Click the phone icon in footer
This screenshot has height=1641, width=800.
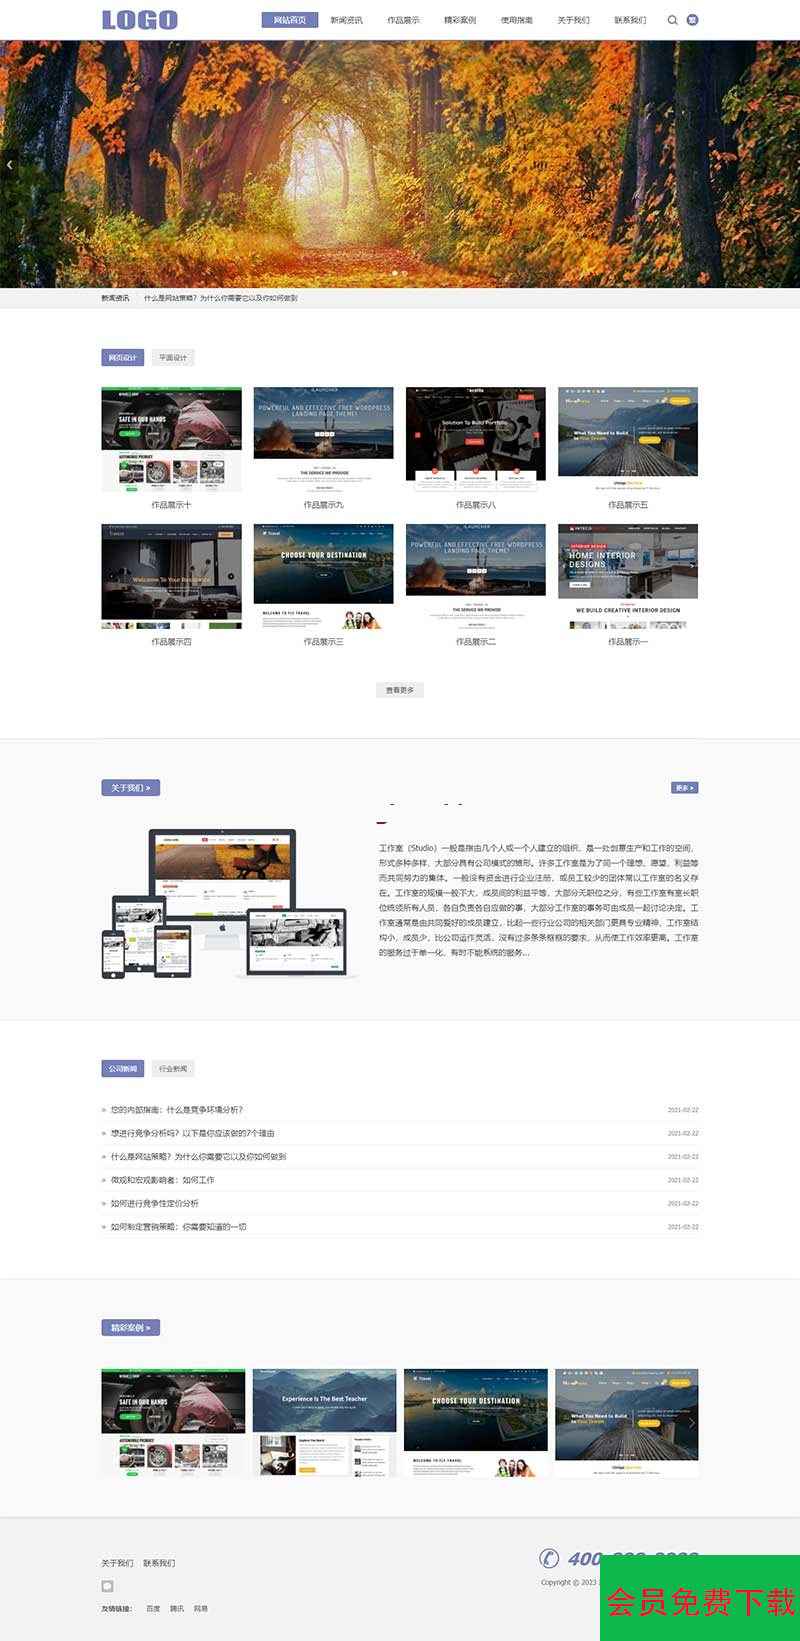pos(549,1558)
